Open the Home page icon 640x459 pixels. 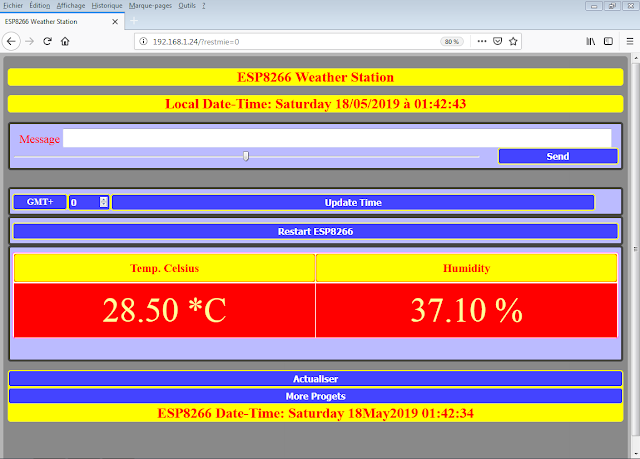[65, 41]
